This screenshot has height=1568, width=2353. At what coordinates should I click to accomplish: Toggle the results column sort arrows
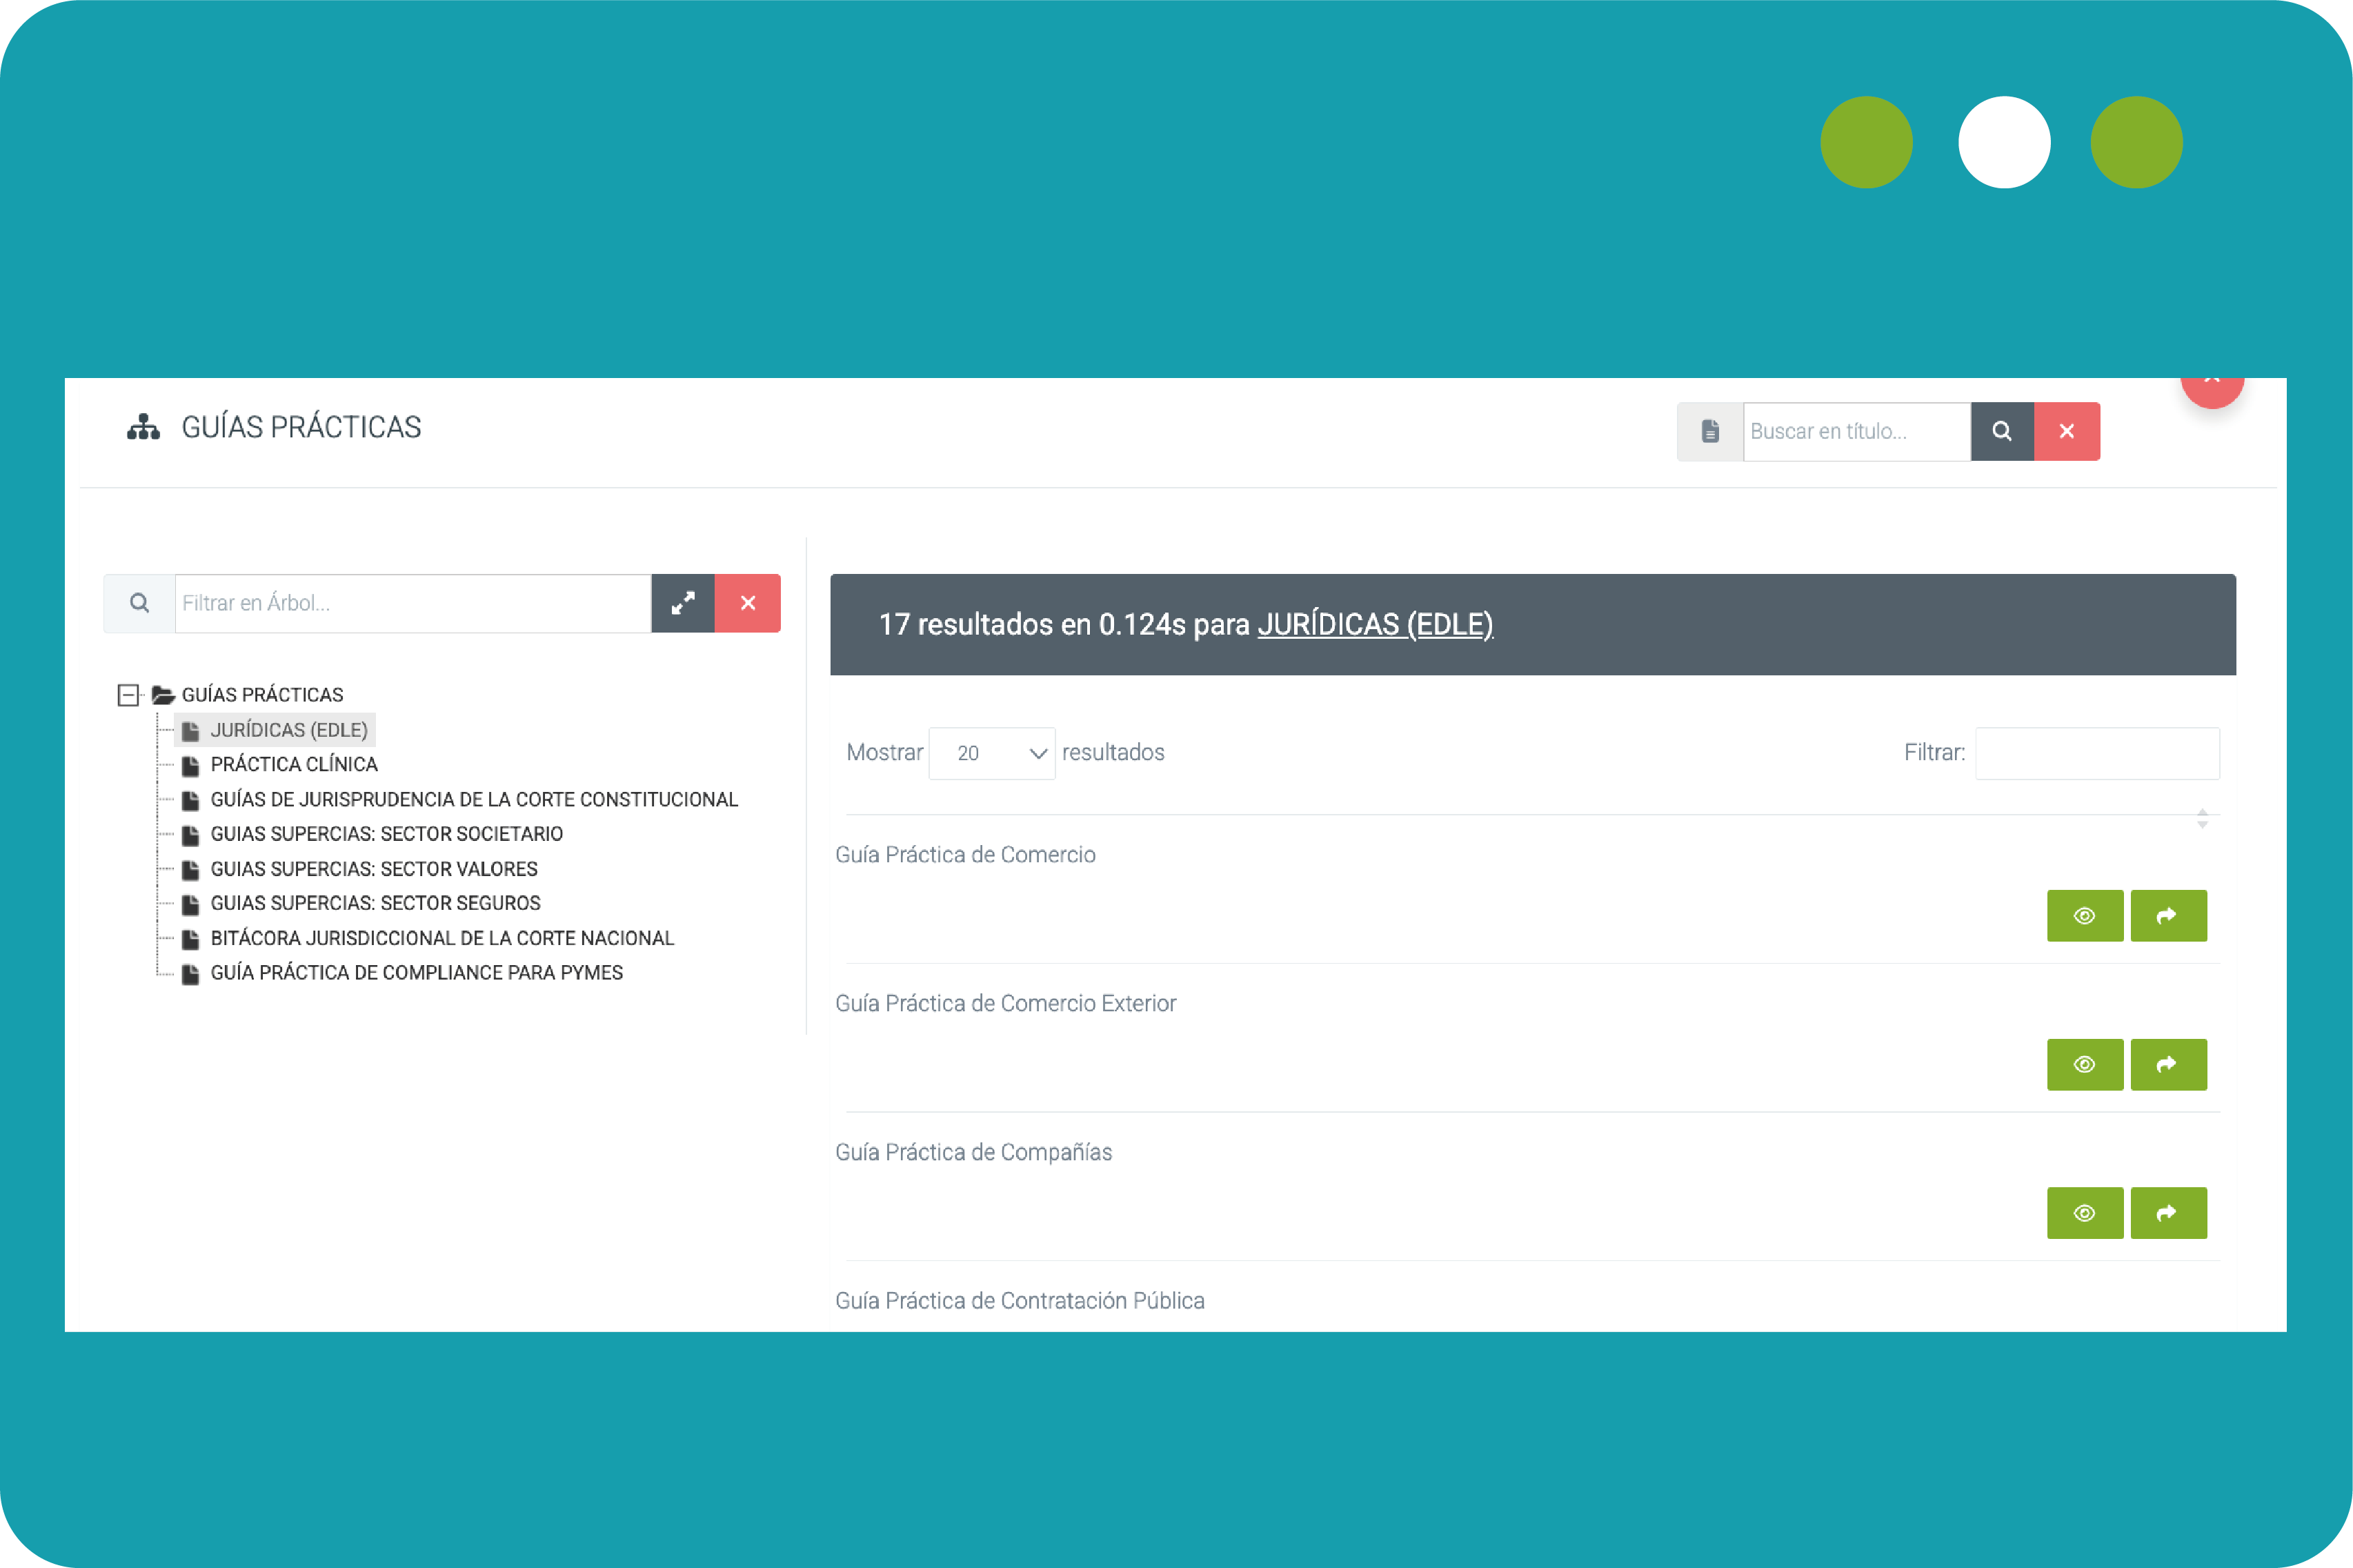pos(2202,818)
